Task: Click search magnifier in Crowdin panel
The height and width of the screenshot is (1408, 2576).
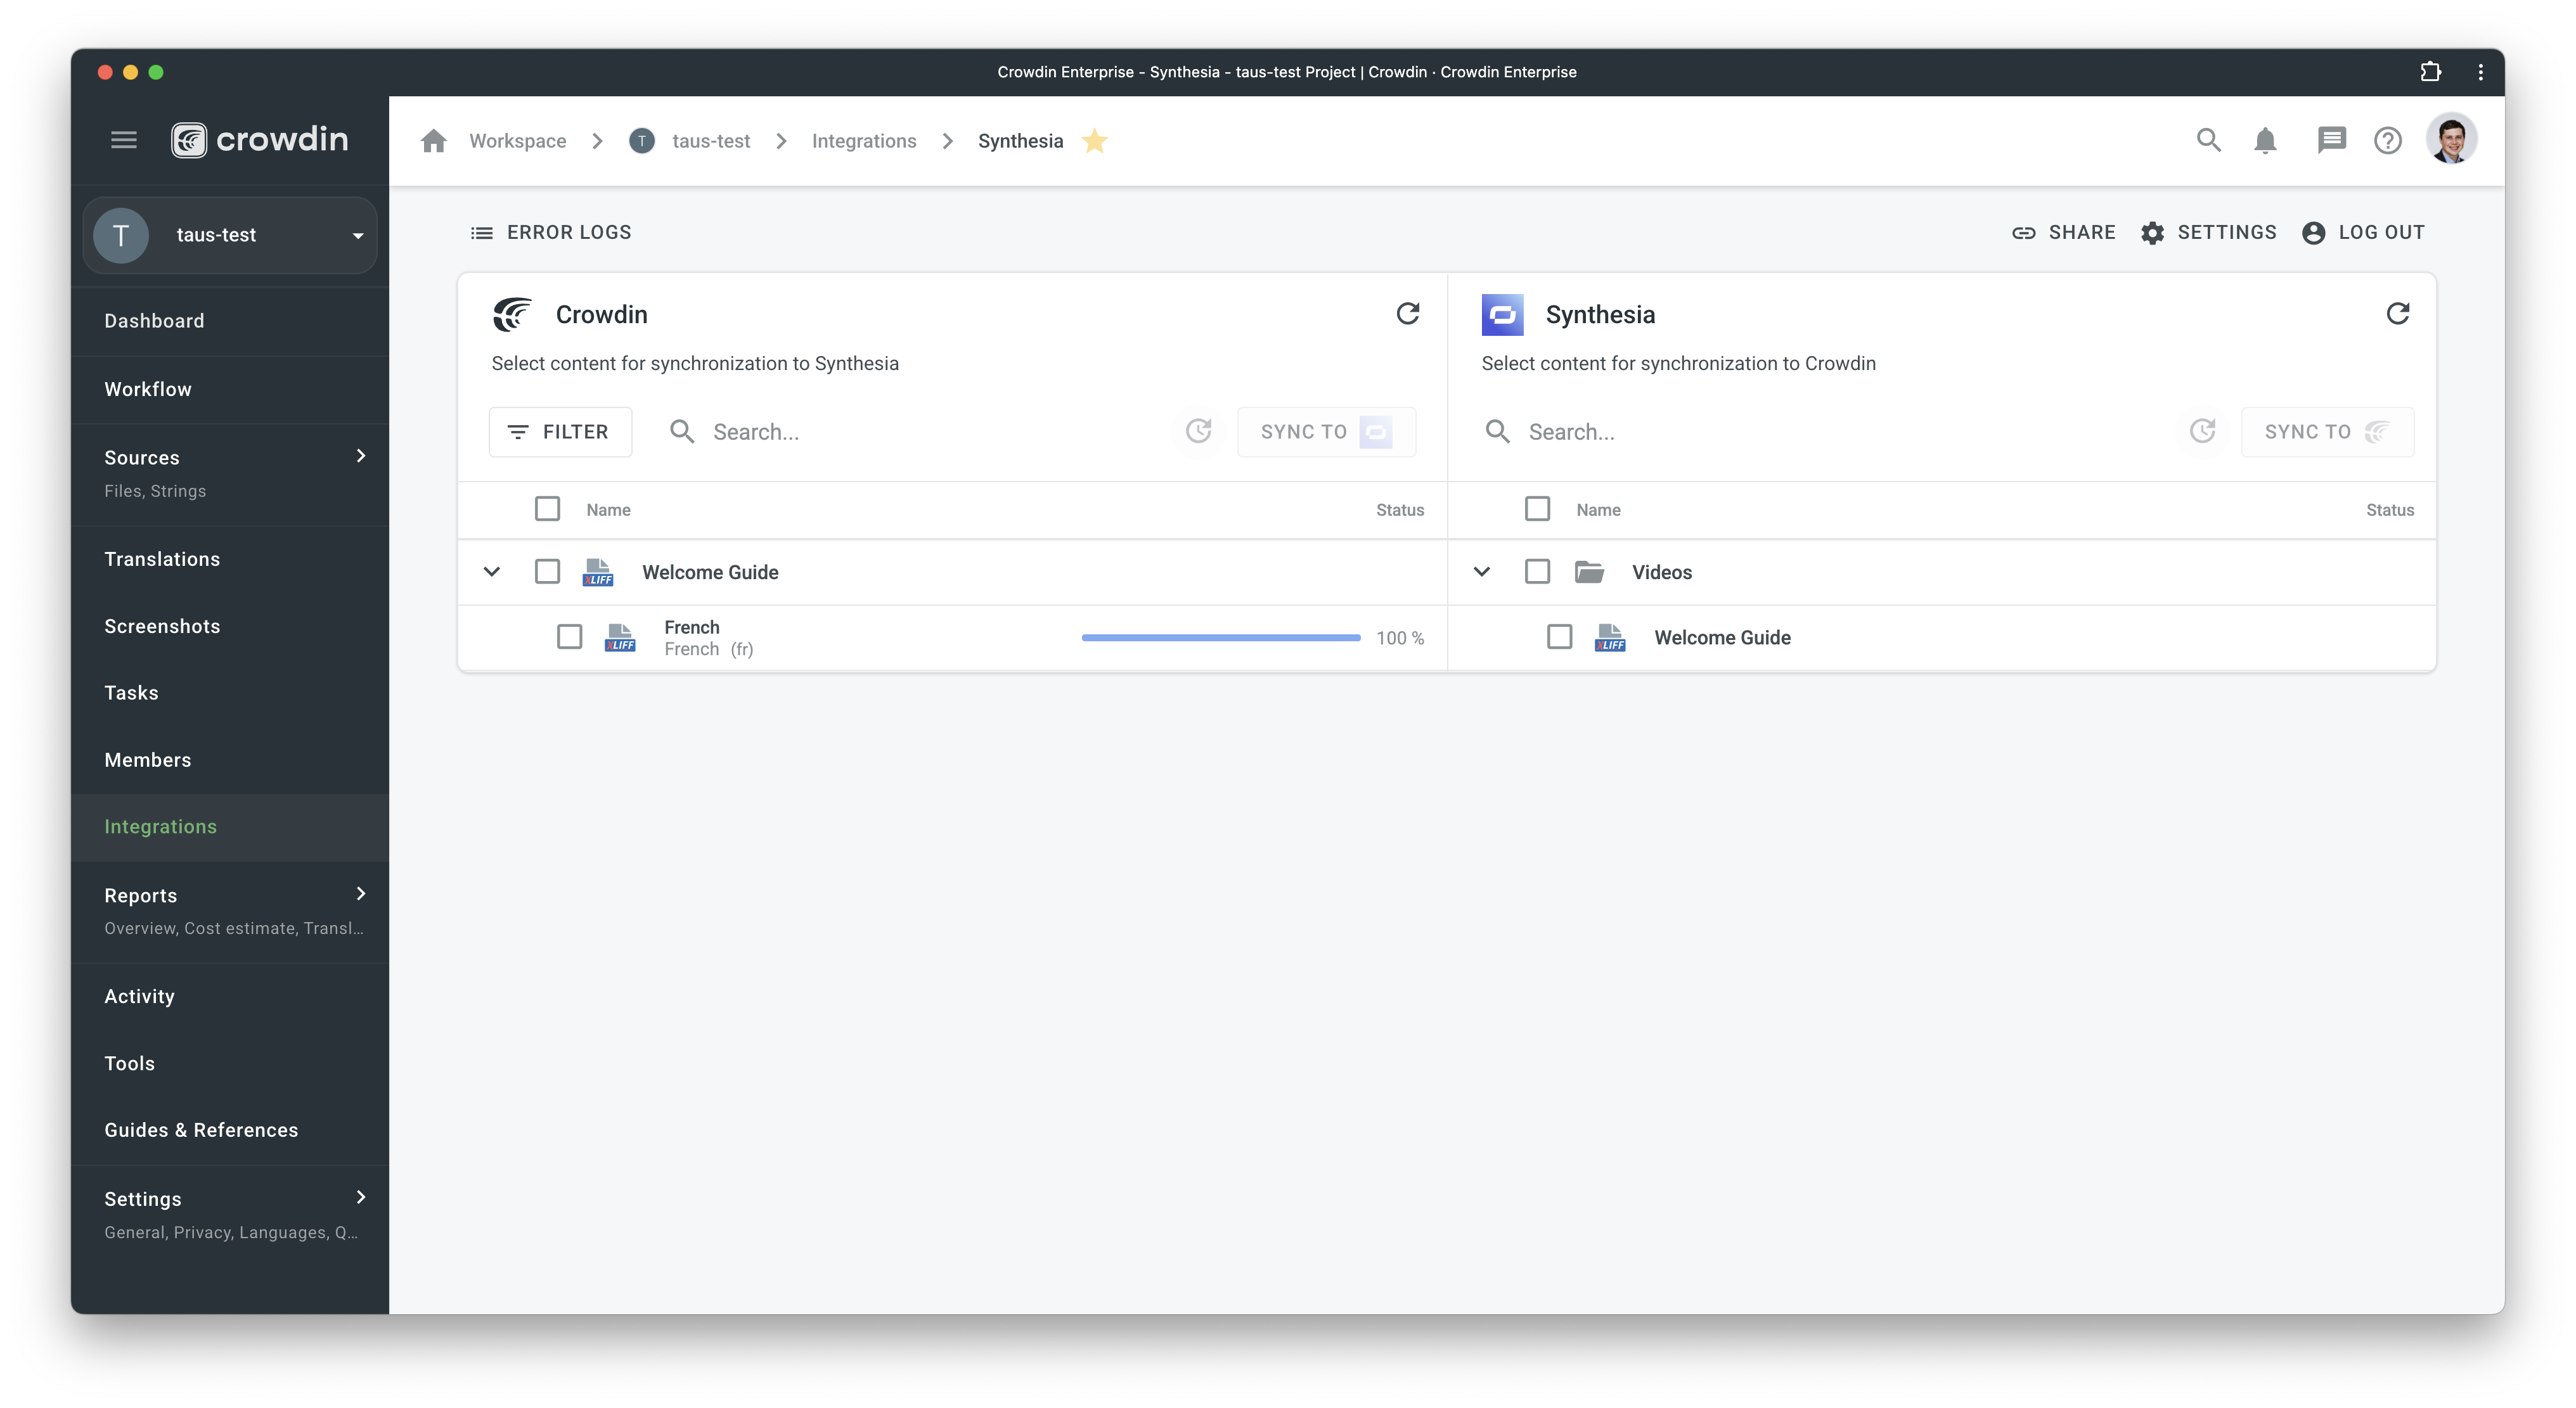Action: 682,431
